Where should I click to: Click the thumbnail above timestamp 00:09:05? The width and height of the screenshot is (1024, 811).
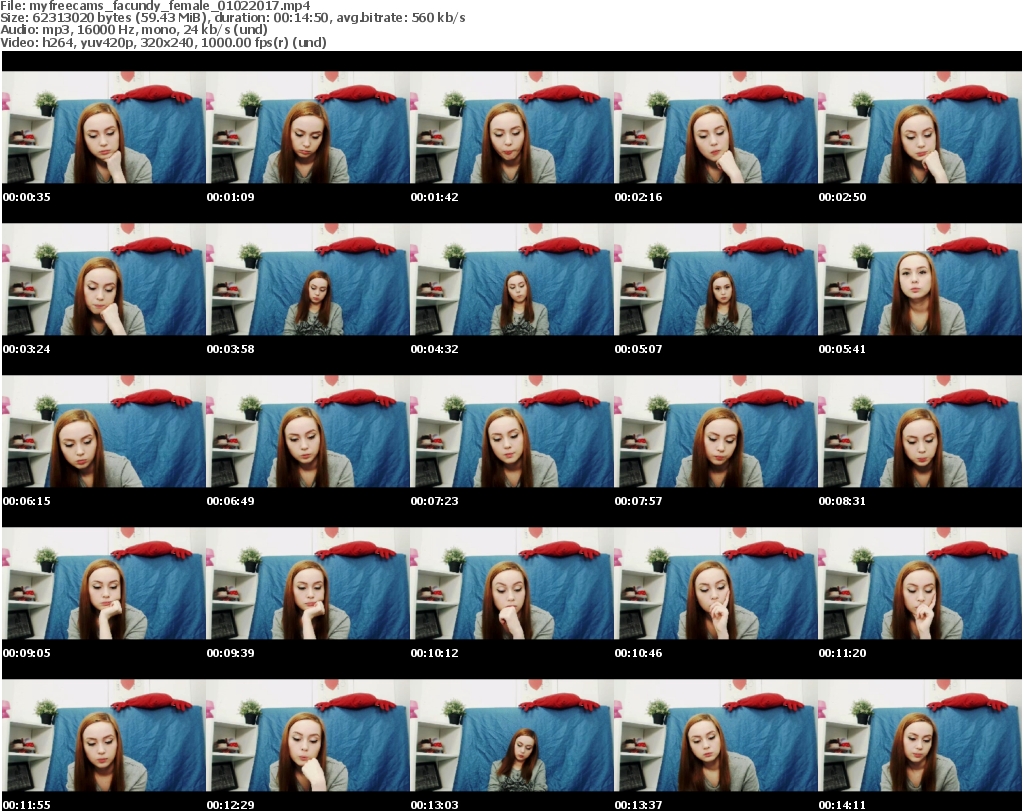pos(104,584)
